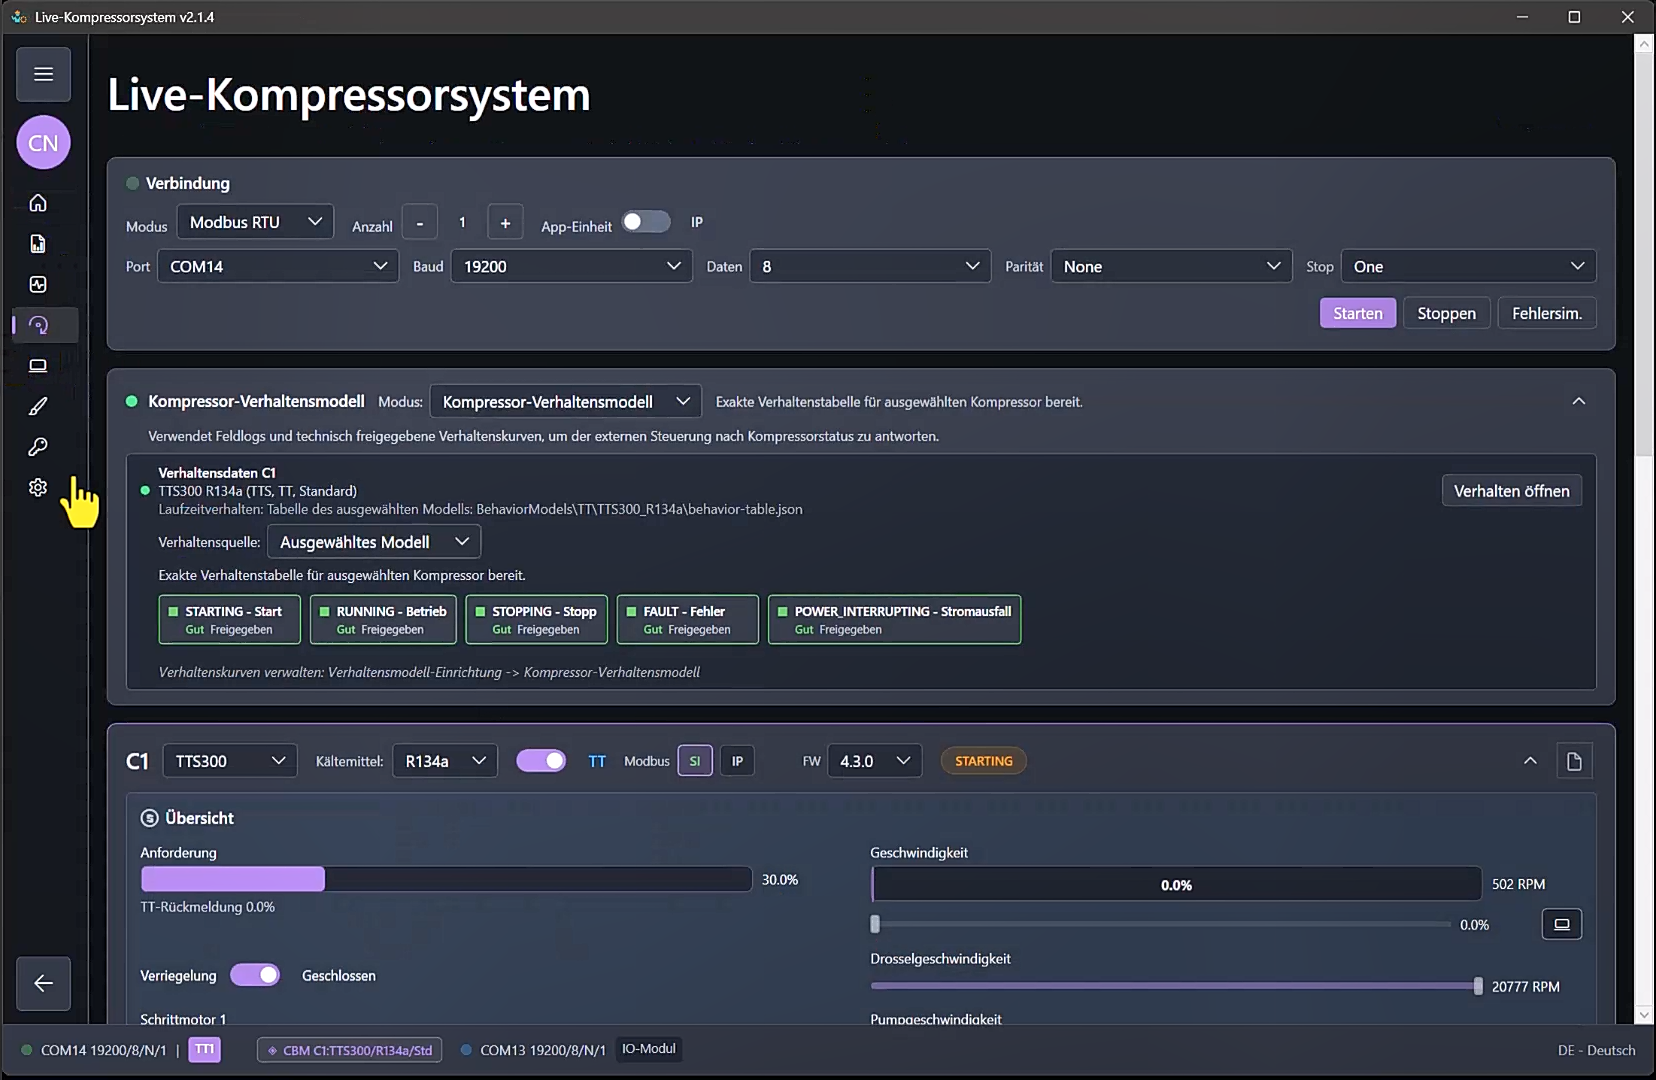Click the Fehlersim. button
This screenshot has width=1656, height=1080.
(1547, 313)
